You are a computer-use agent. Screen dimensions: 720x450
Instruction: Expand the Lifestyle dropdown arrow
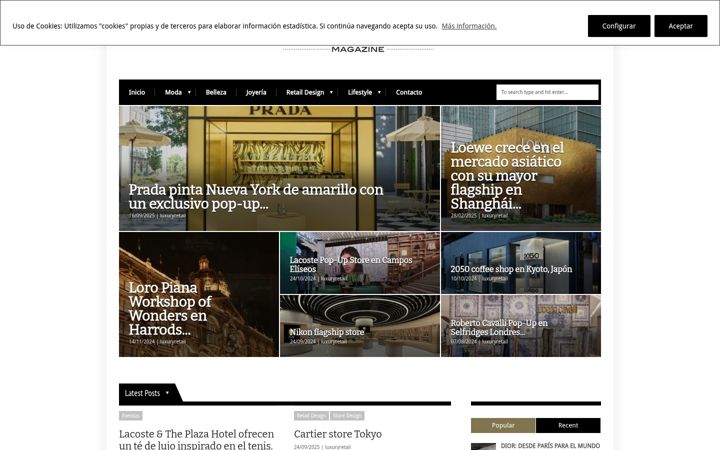click(379, 92)
